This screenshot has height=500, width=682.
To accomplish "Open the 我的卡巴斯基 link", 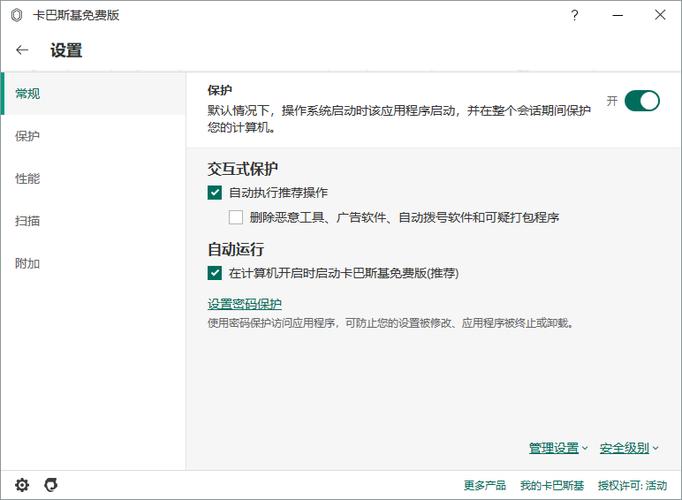I will pyautogui.click(x=552, y=485).
